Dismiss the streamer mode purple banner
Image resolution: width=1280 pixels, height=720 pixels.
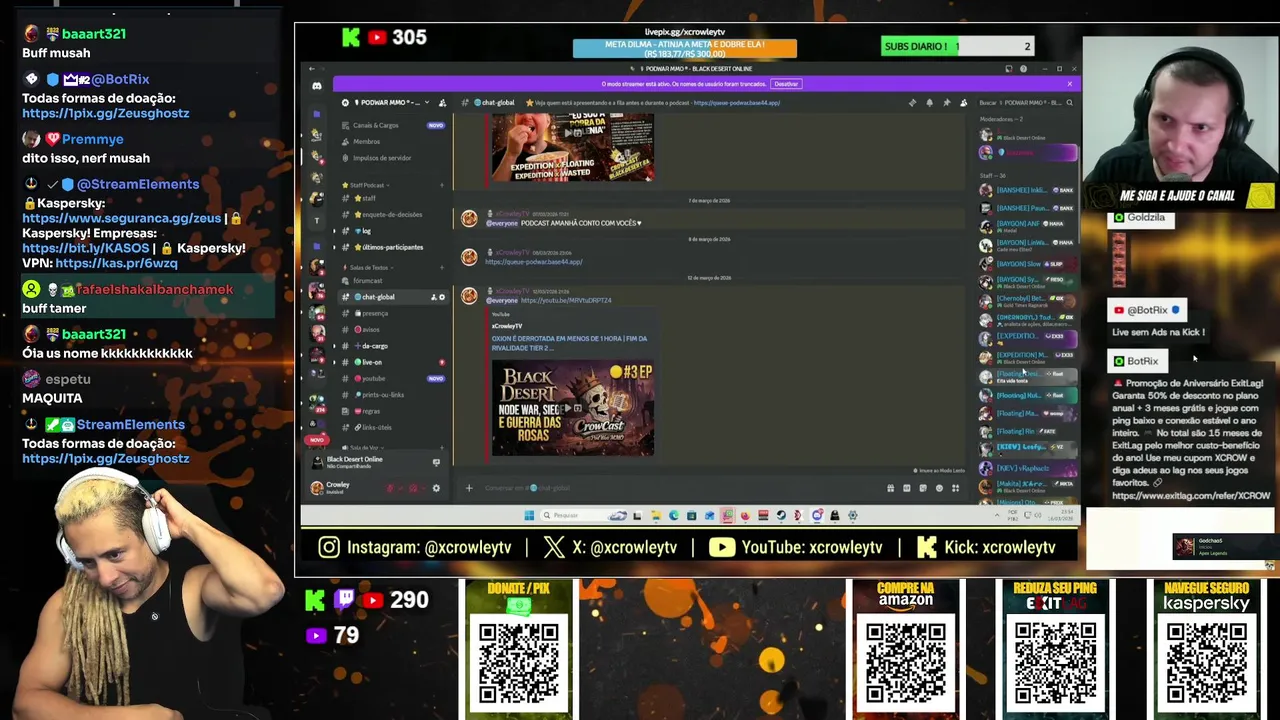(1069, 84)
